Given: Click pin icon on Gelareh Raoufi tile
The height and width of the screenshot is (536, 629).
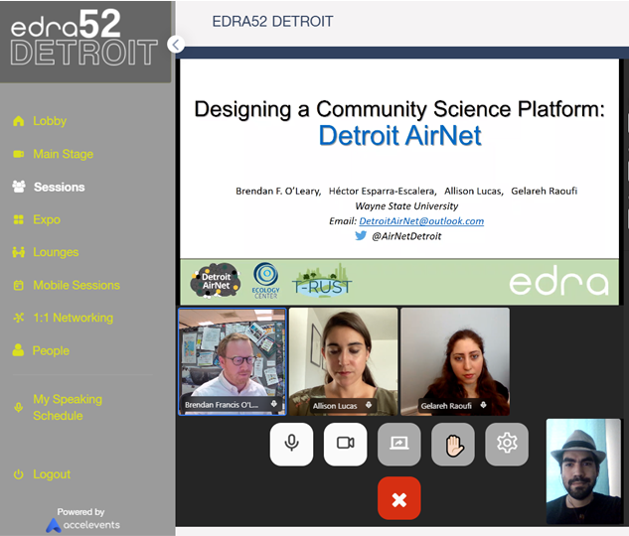Looking at the screenshot, I should click(483, 405).
